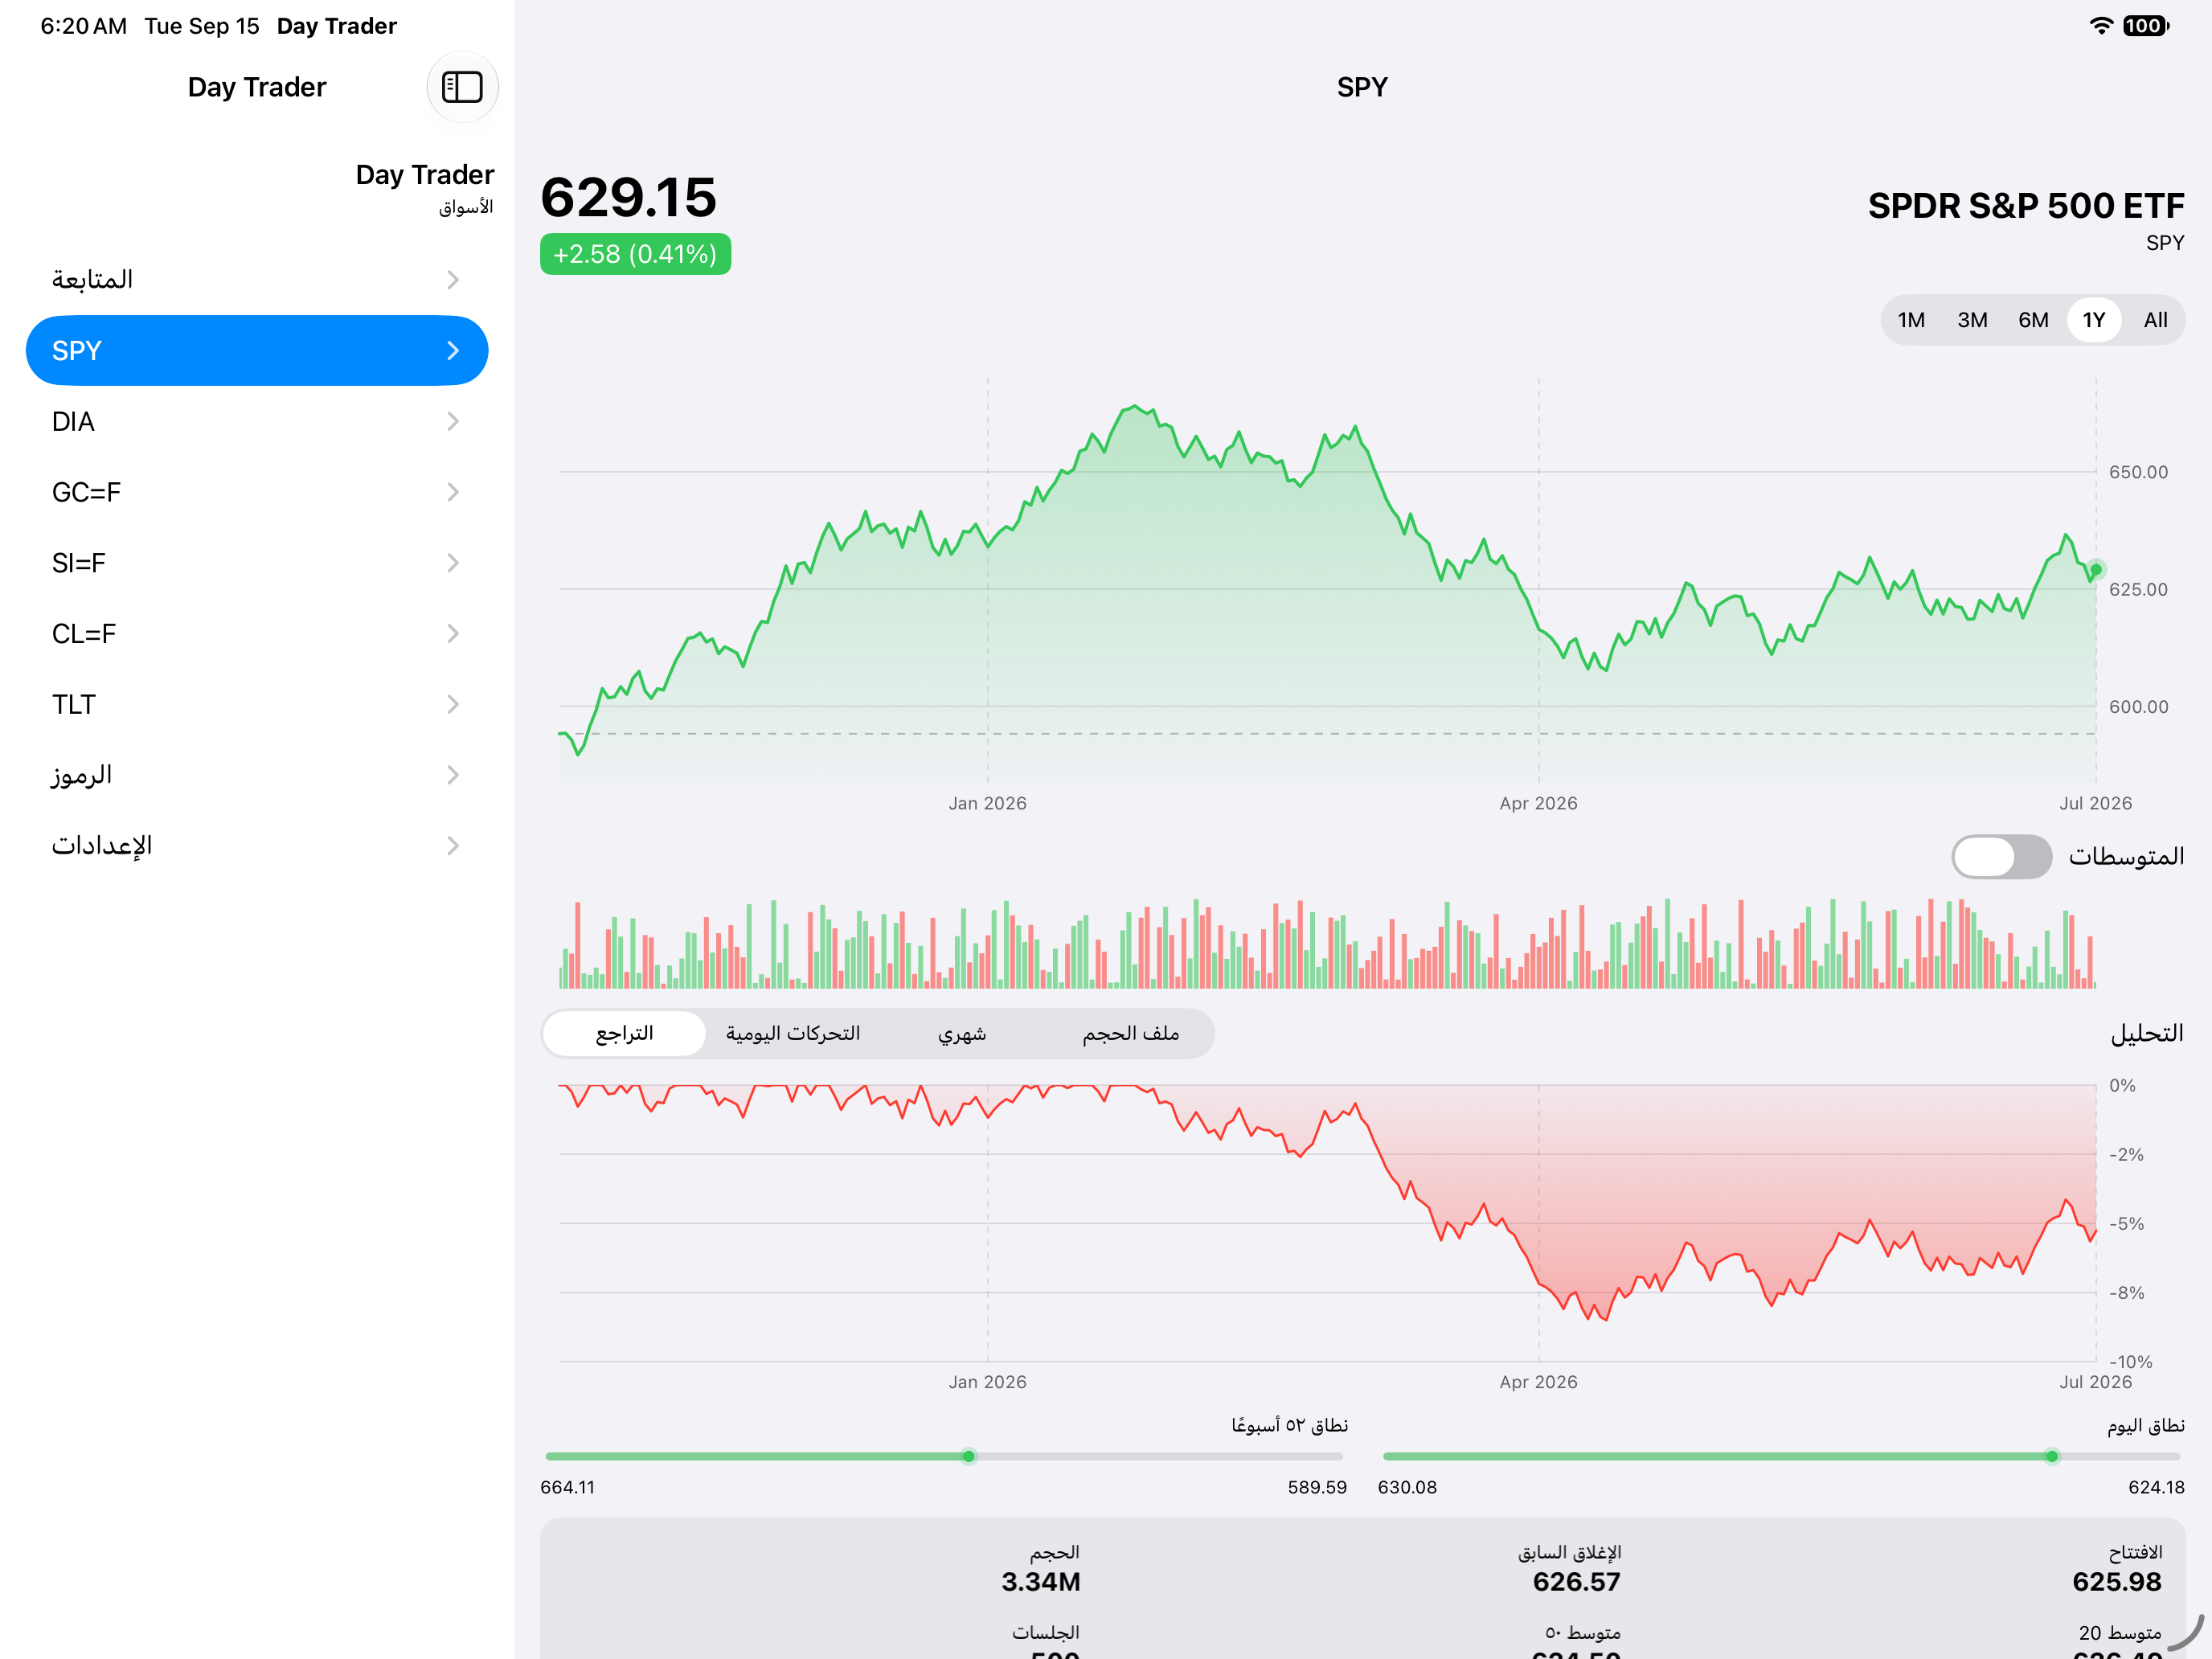Toggle the sidebar panel icon
The image size is (2212, 1659).
tap(462, 87)
